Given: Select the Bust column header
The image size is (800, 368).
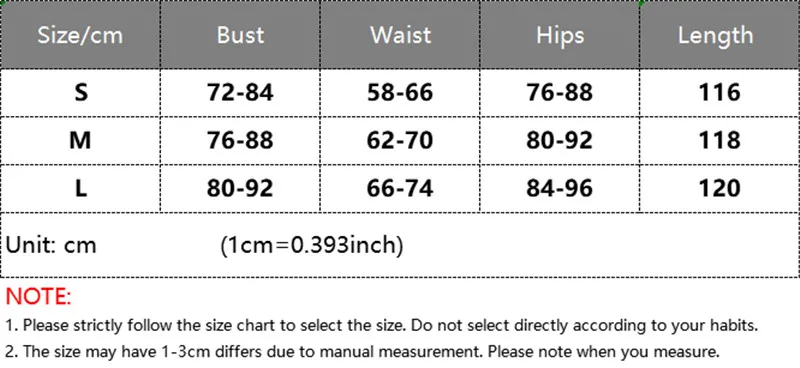Looking at the screenshot, I should (x=240, y=35).
